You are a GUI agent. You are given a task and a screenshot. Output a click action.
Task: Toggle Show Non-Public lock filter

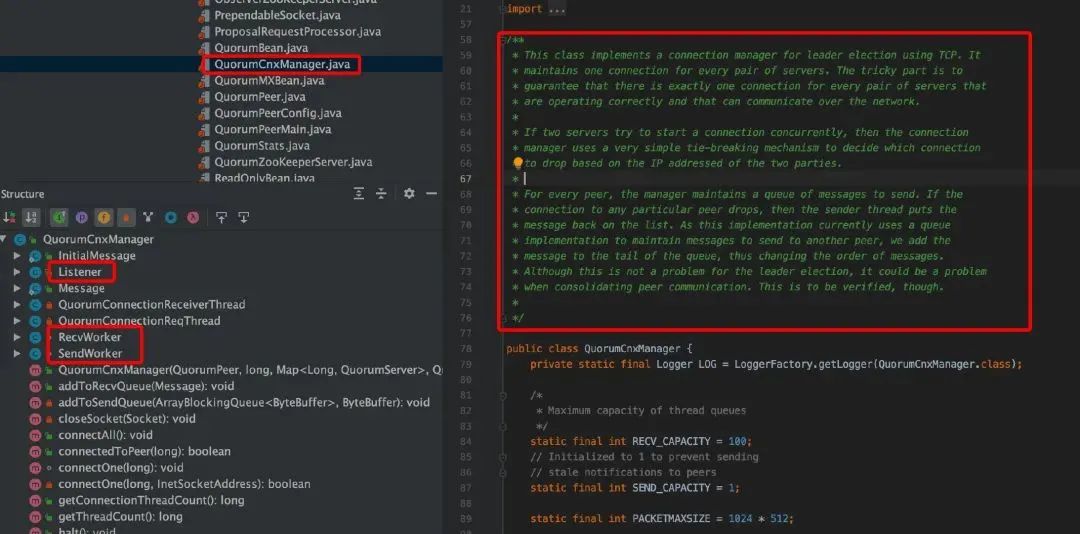[x=125, y=217]
